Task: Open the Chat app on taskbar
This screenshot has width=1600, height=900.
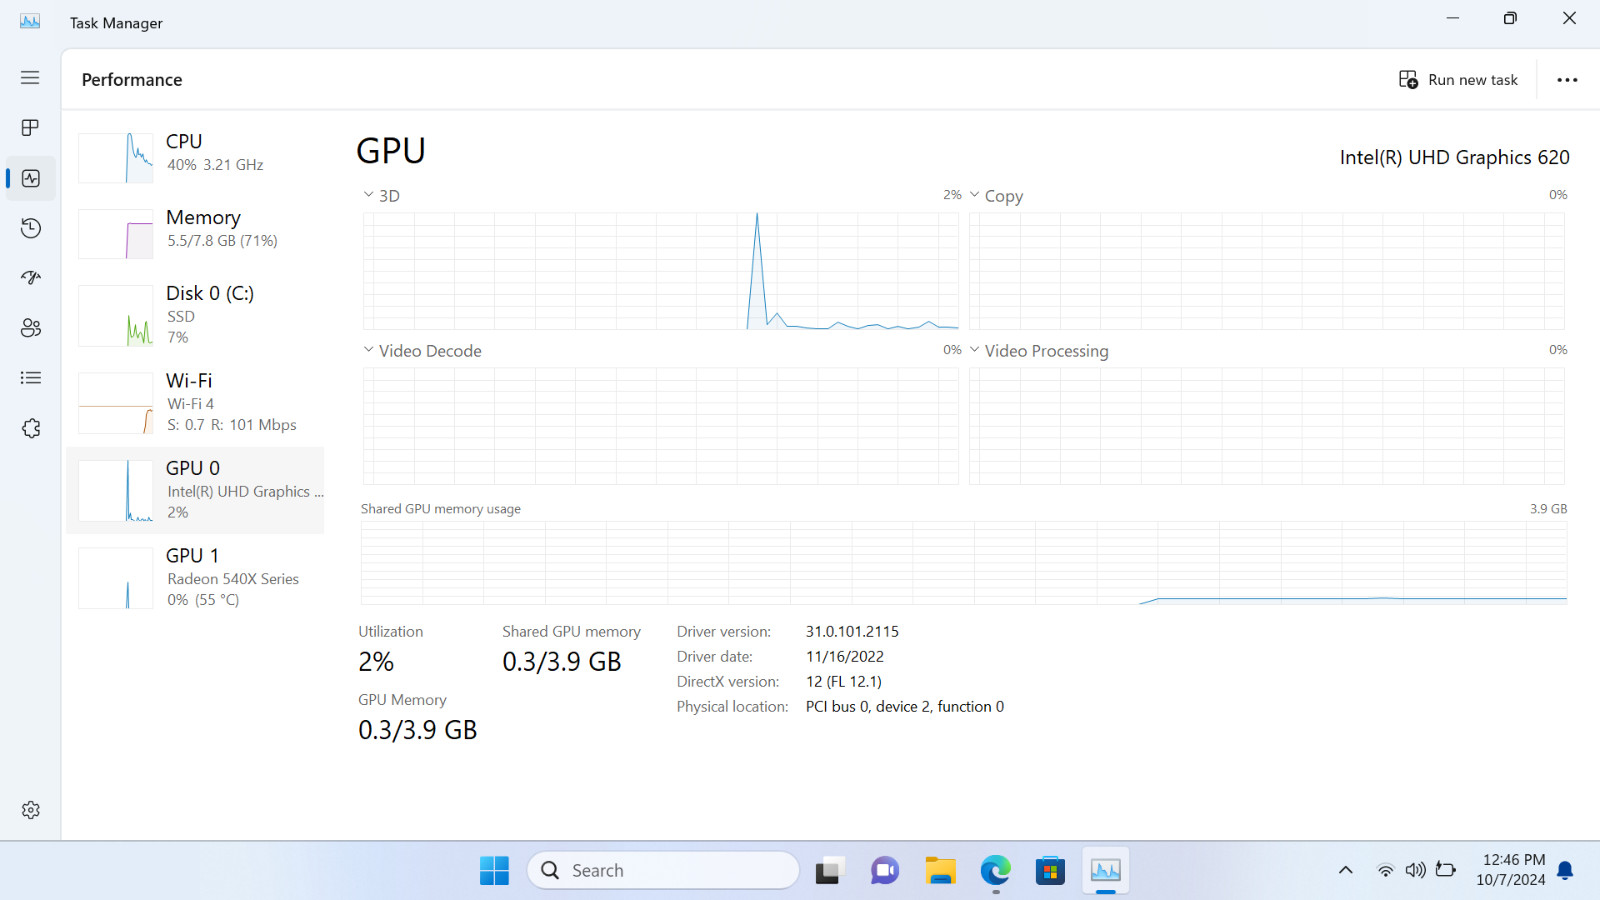Action: (x=884, y=871)
